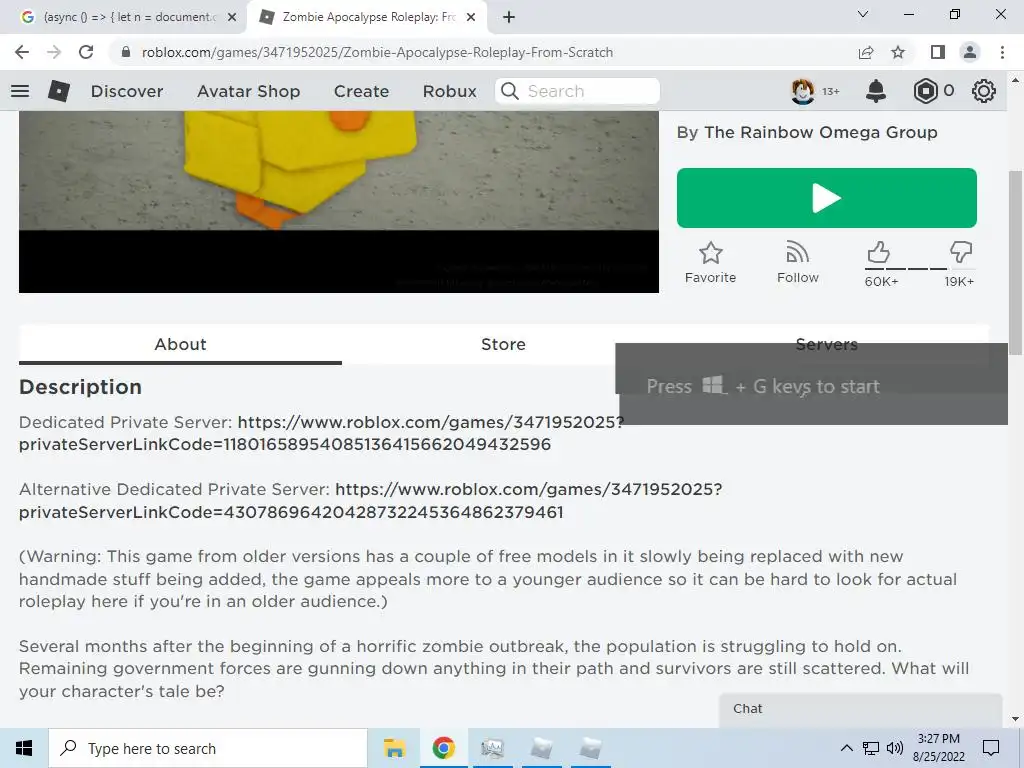The image size is (1024, 768).
Task: Switch to the async Google search tab
Action: click(124, 17)
